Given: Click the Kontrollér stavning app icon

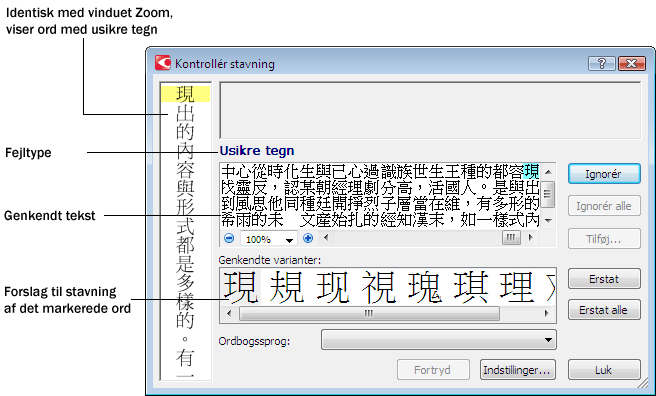Looking at the screenshot, I should click(x=163, y=63).
